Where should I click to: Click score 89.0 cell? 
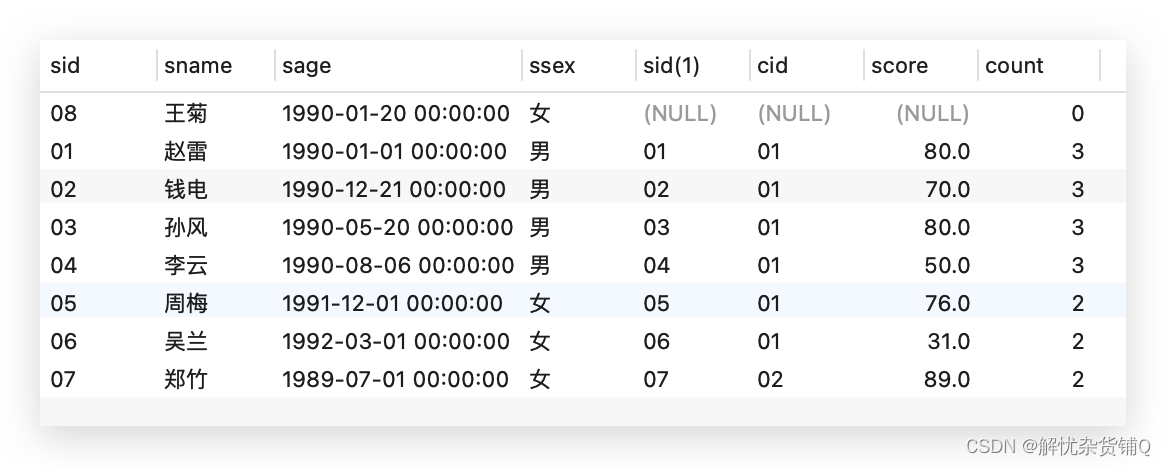[947, 379]
